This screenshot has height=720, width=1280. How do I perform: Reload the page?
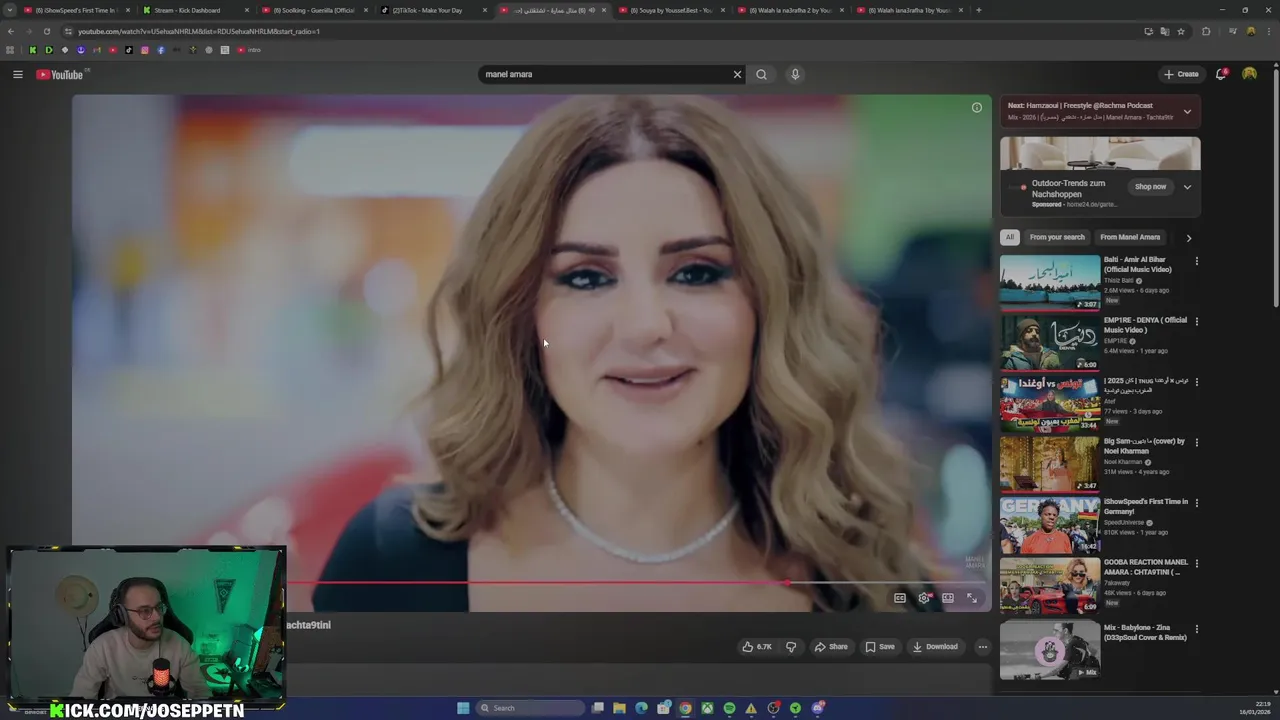46,31
